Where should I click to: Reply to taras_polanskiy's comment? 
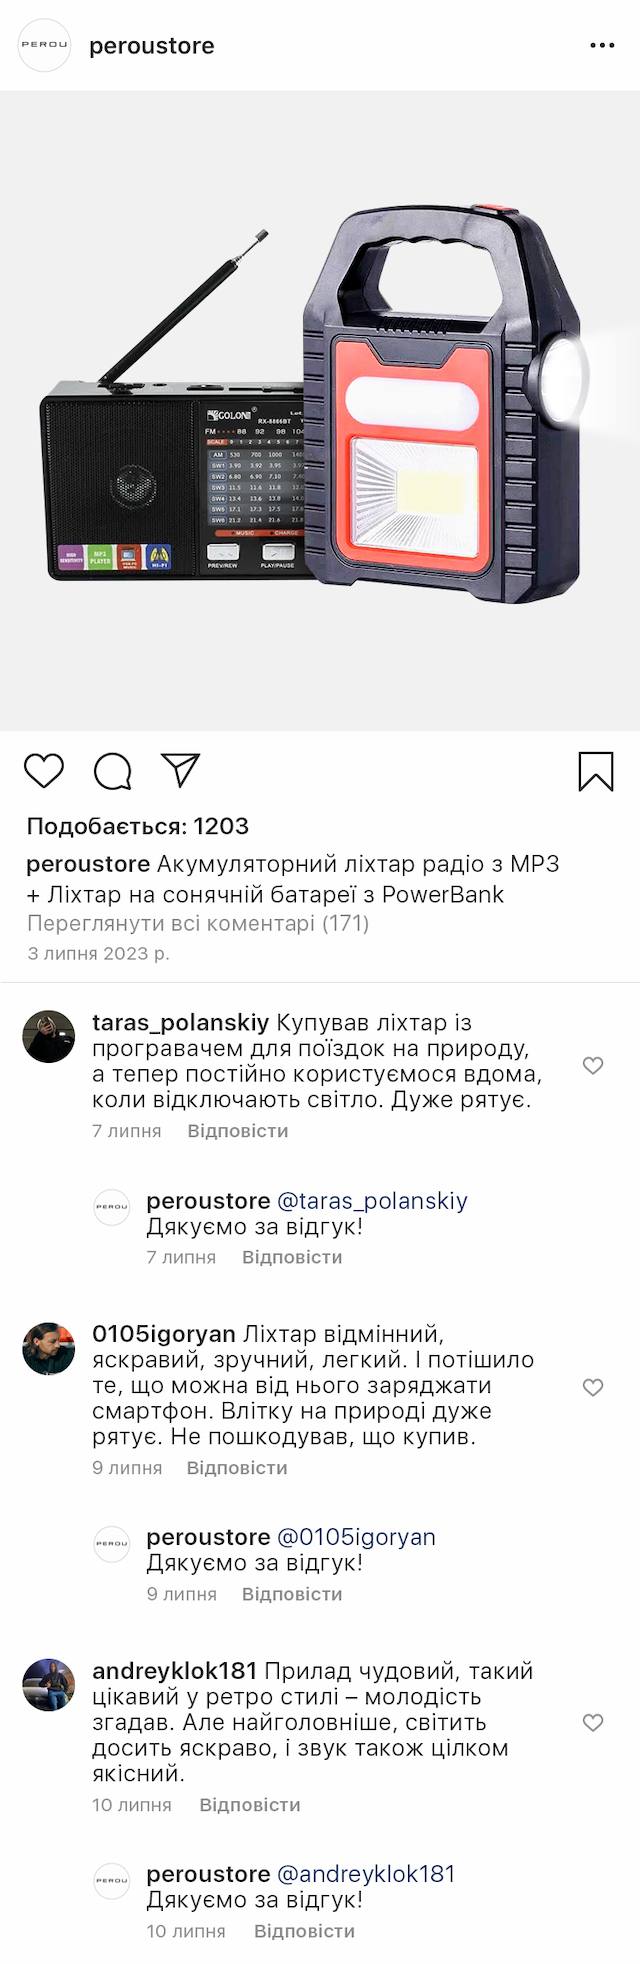[x=237, y=1131]
